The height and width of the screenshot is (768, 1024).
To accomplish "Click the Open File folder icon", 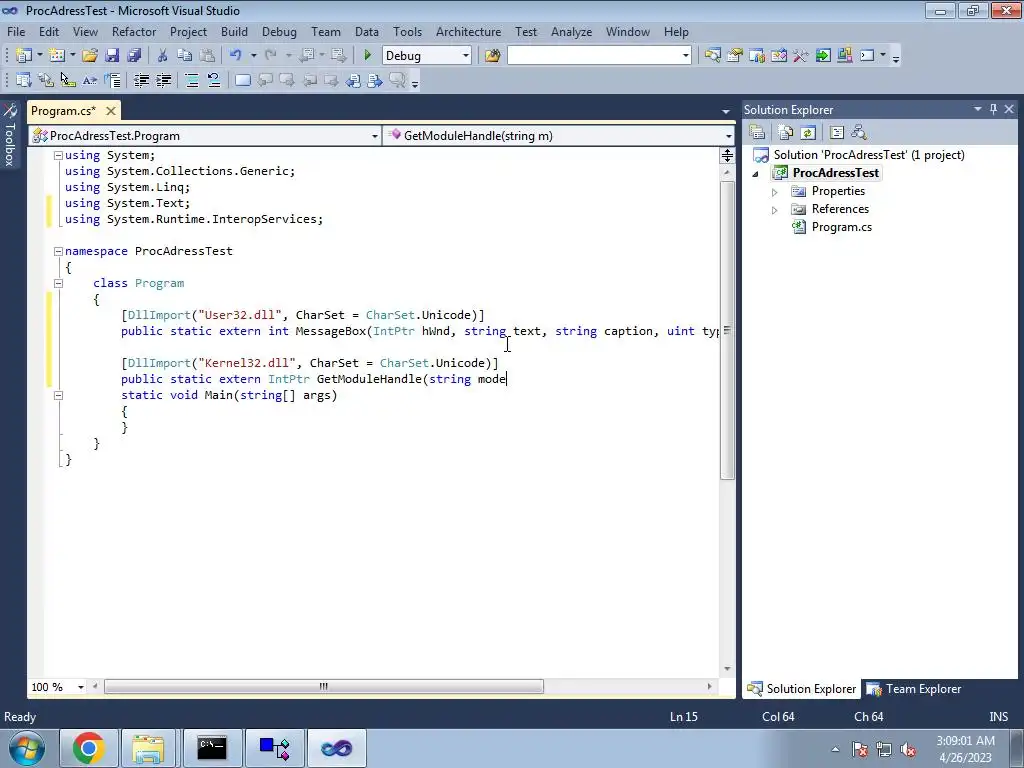I will click(89, 56).
